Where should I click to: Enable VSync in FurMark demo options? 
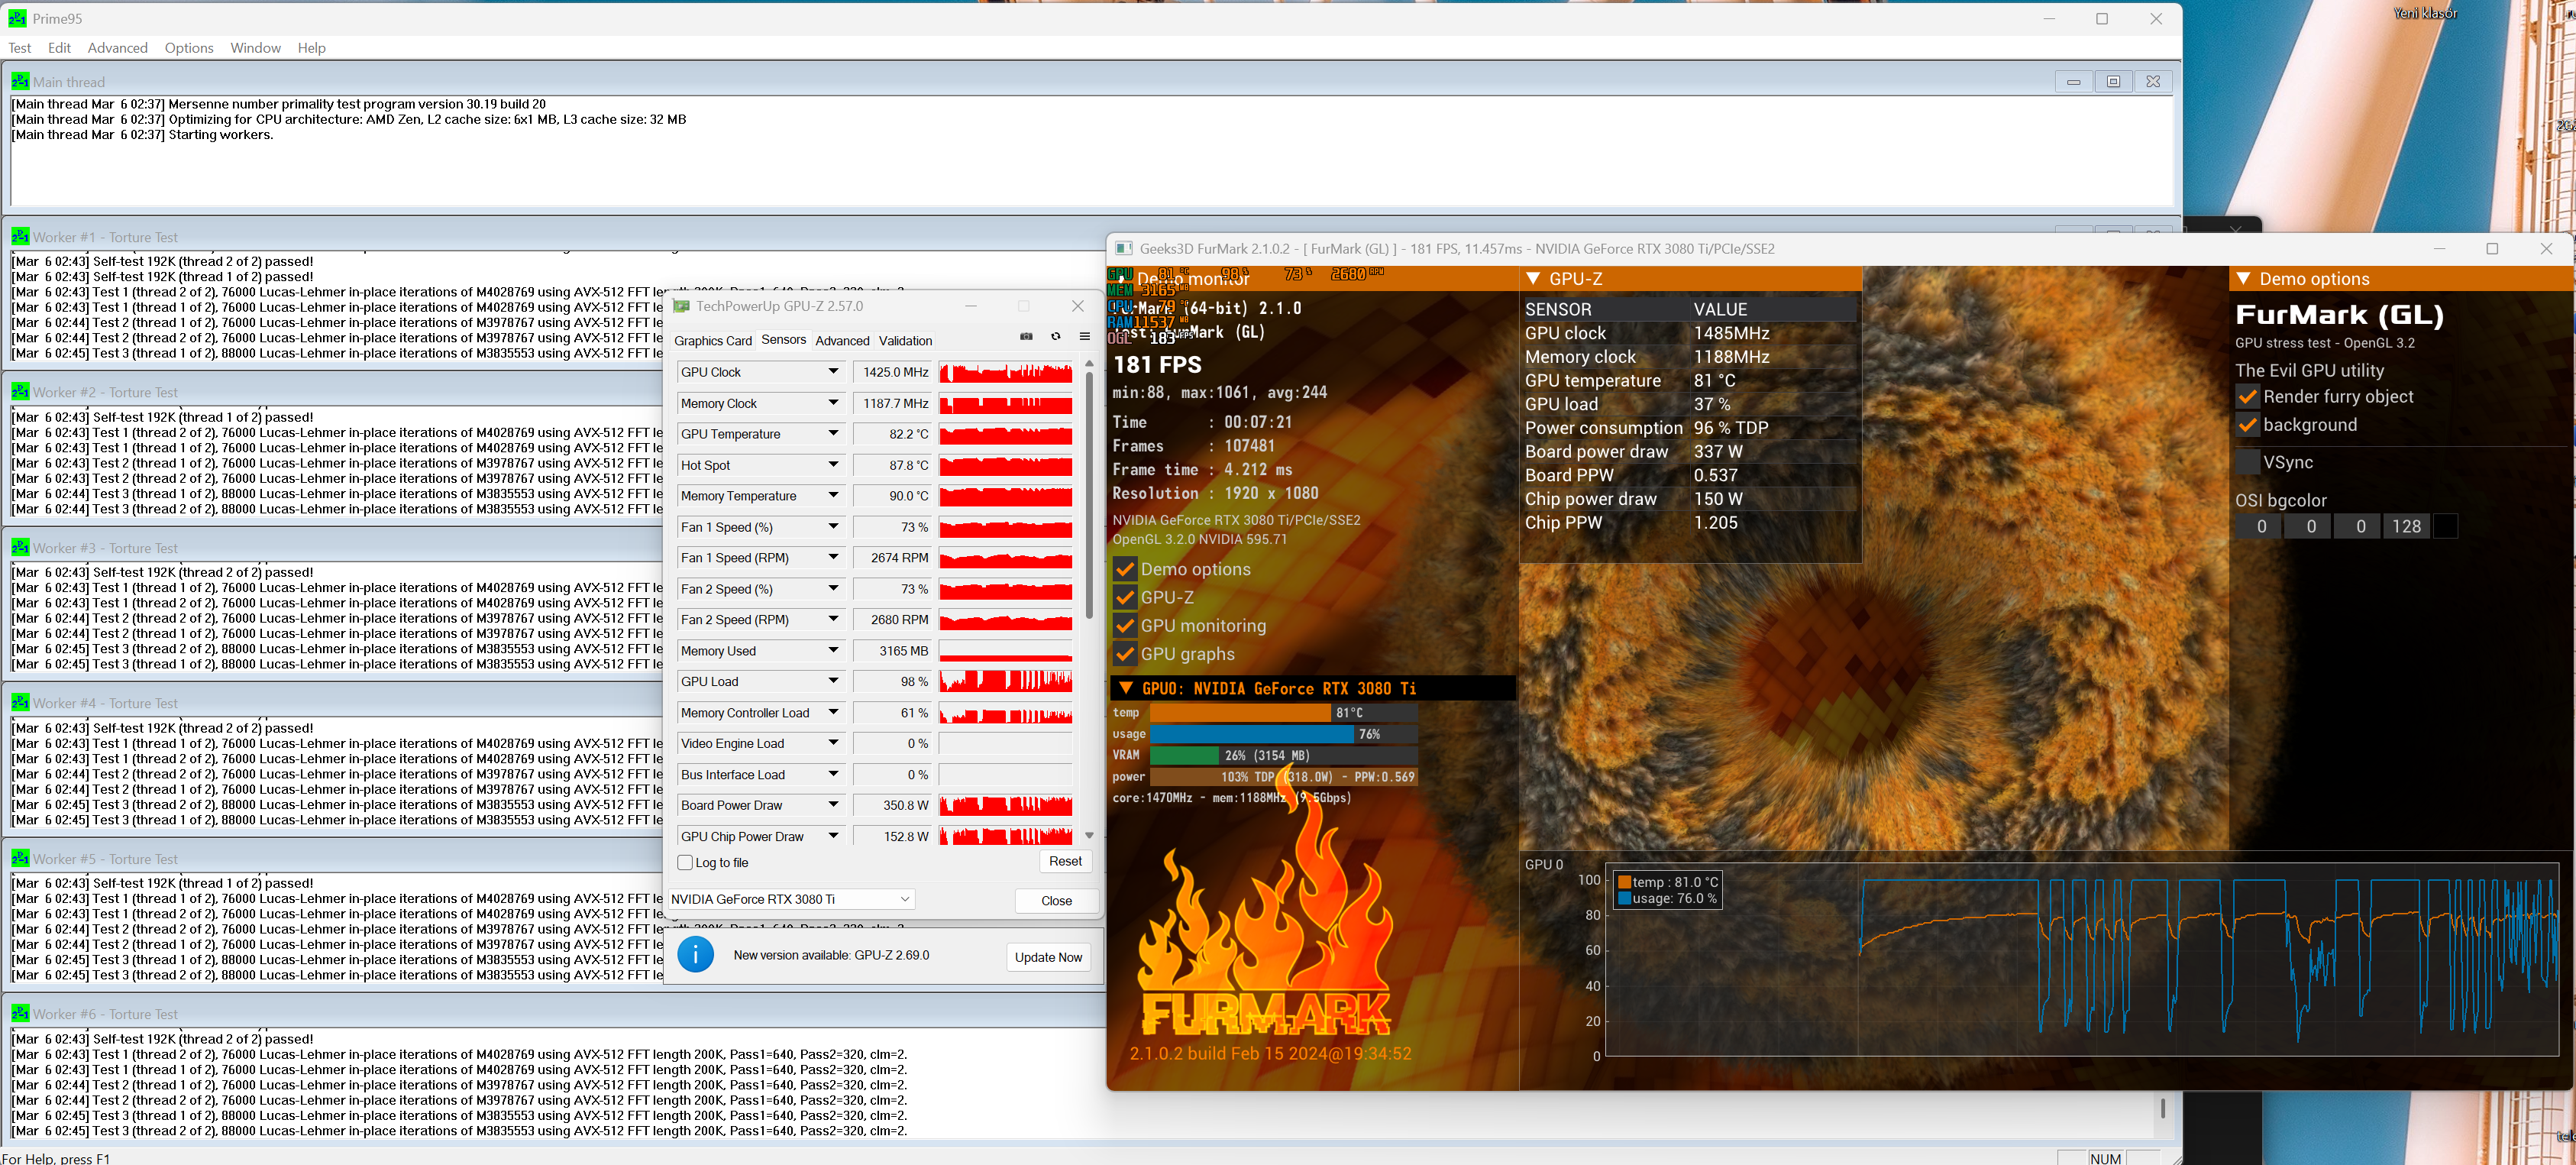click(x=2247, y=462)
